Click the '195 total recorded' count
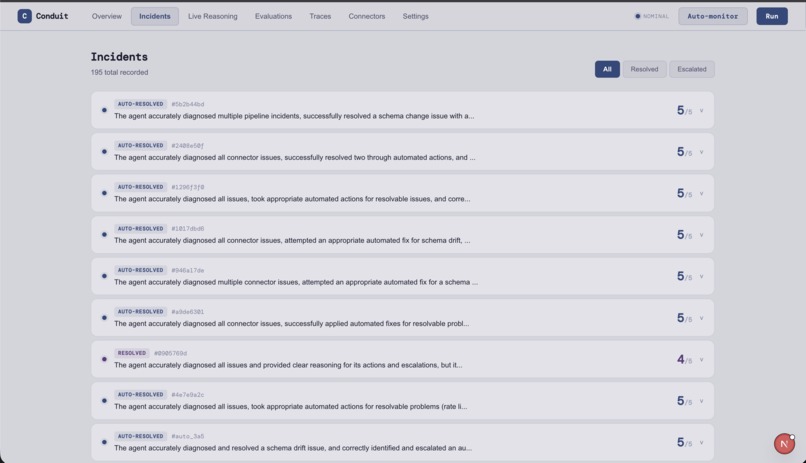 (119, 72)
